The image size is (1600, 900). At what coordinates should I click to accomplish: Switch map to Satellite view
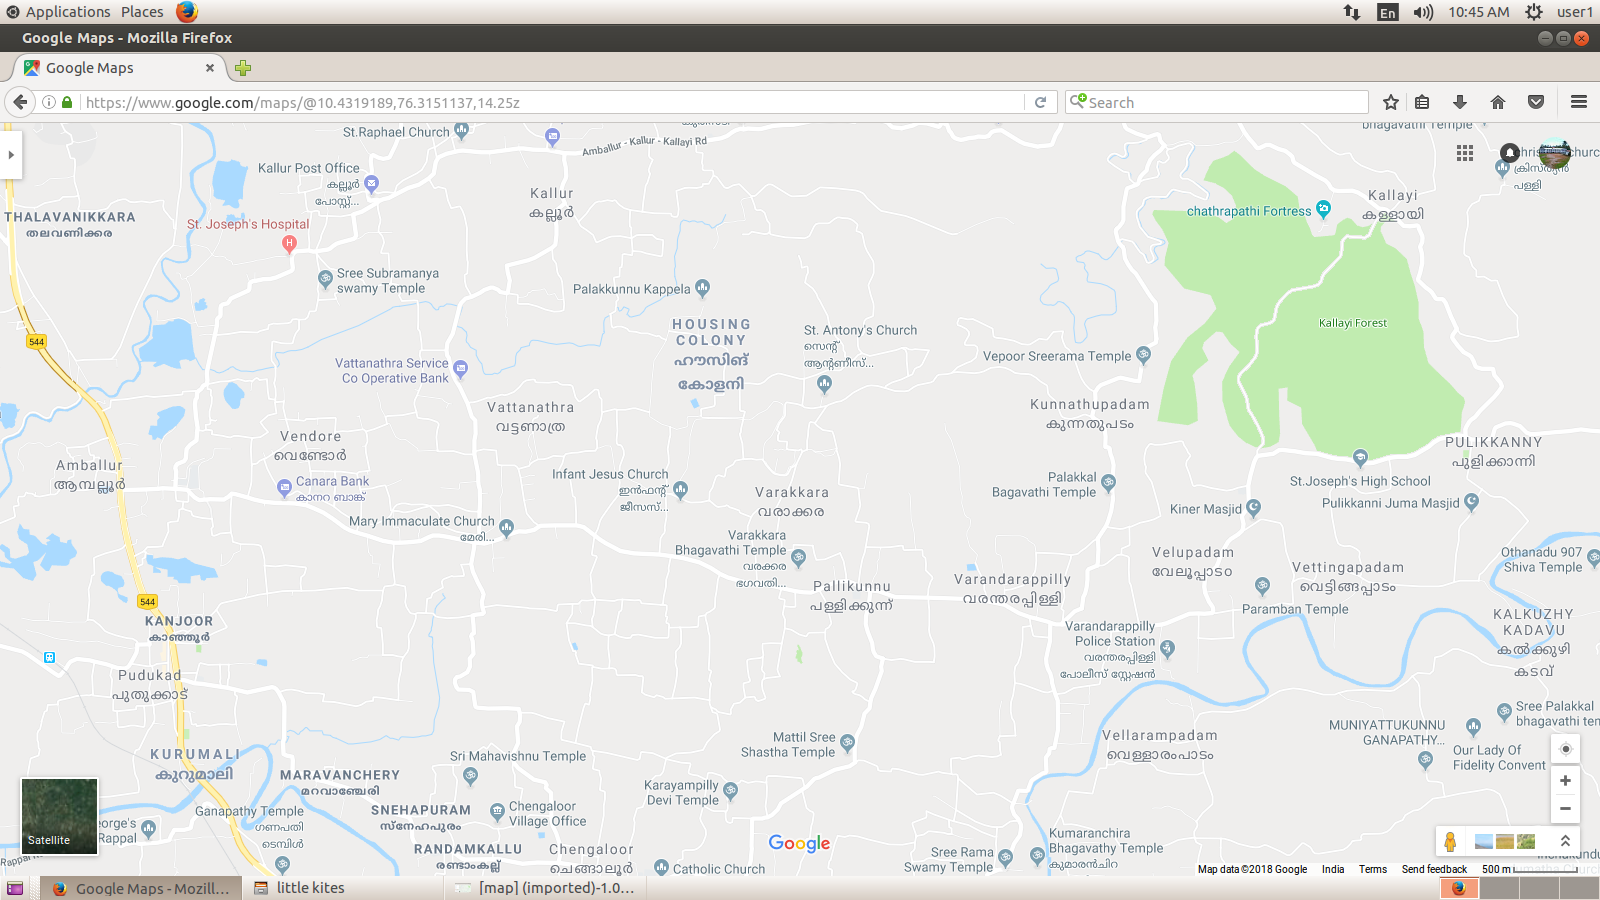click(60, 816)
